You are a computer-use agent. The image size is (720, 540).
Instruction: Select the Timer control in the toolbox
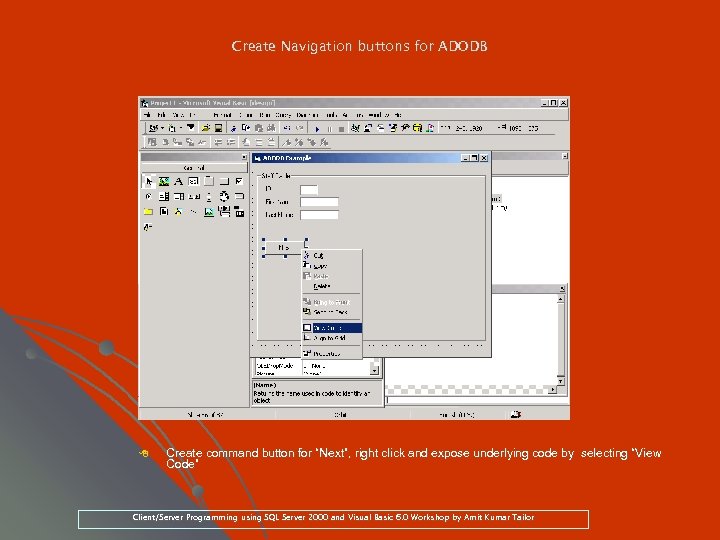point(224,197)
